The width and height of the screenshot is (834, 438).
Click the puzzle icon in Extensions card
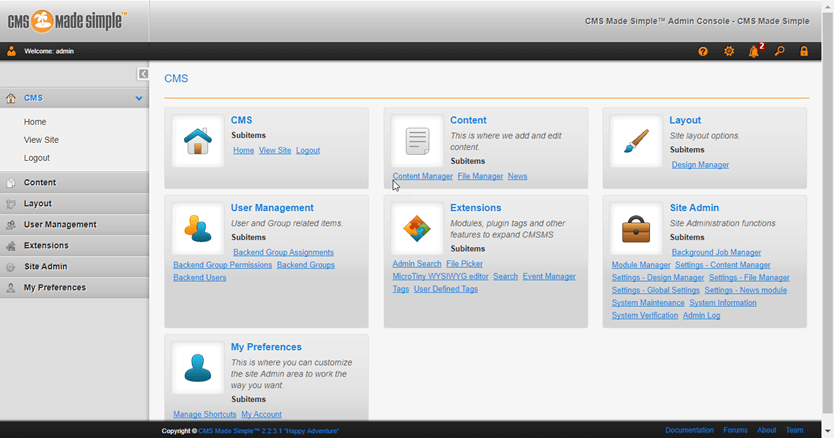417,228
